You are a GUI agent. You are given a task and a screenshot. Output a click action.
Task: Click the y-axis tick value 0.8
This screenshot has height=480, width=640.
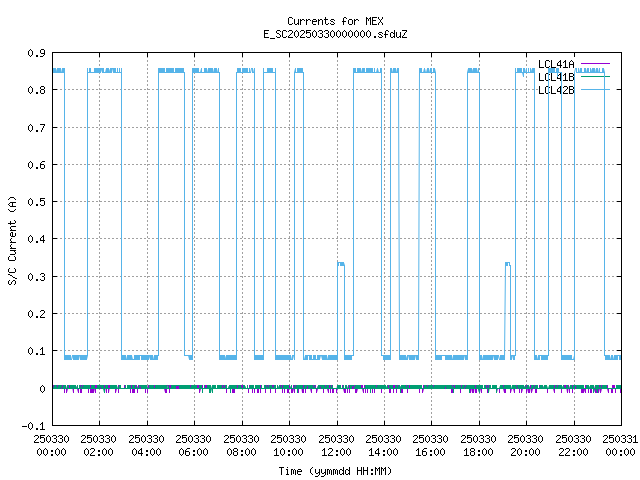tap(36, 90)
